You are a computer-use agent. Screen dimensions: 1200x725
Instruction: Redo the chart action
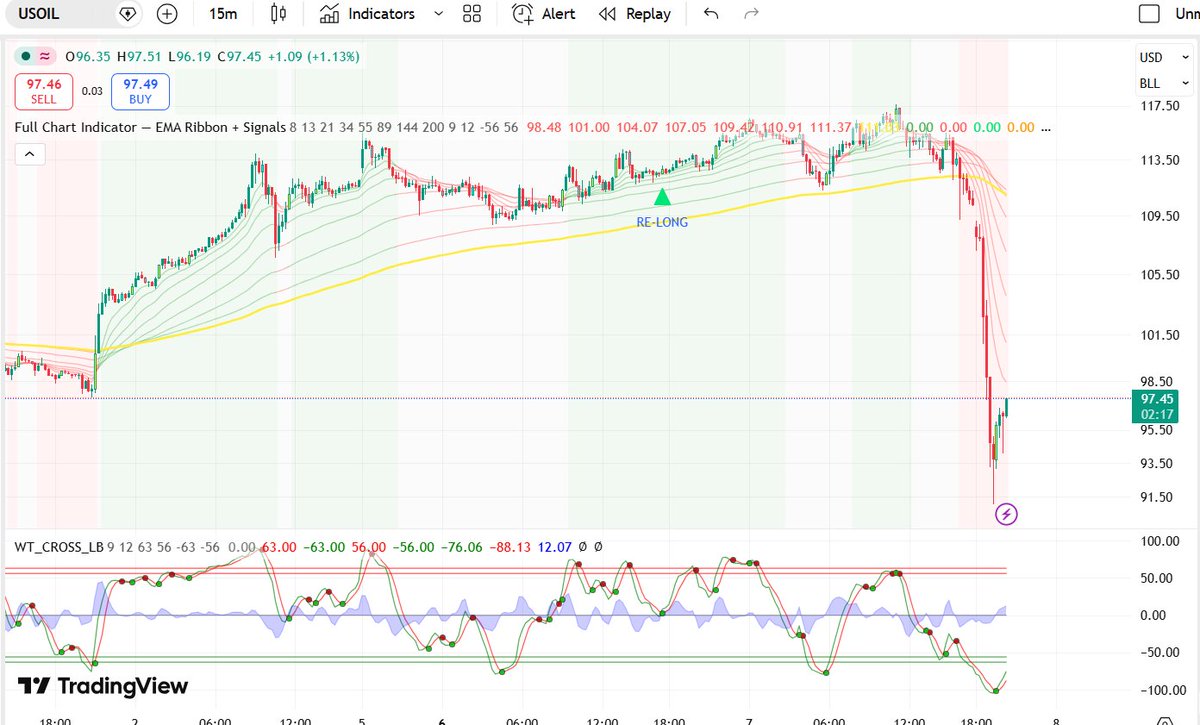[x=752, y=14]
